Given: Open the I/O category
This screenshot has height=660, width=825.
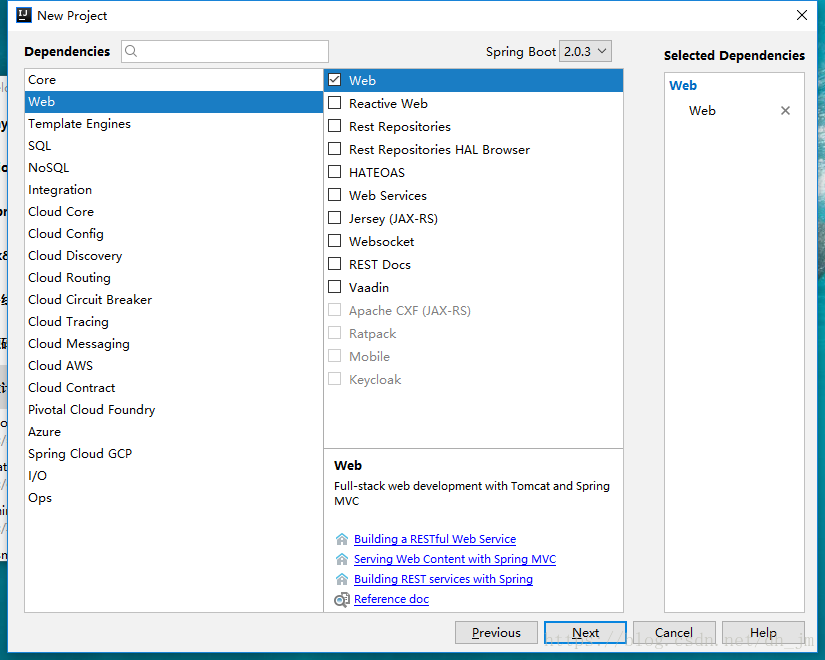Looking at the screenshot, I should coord(174,476).
